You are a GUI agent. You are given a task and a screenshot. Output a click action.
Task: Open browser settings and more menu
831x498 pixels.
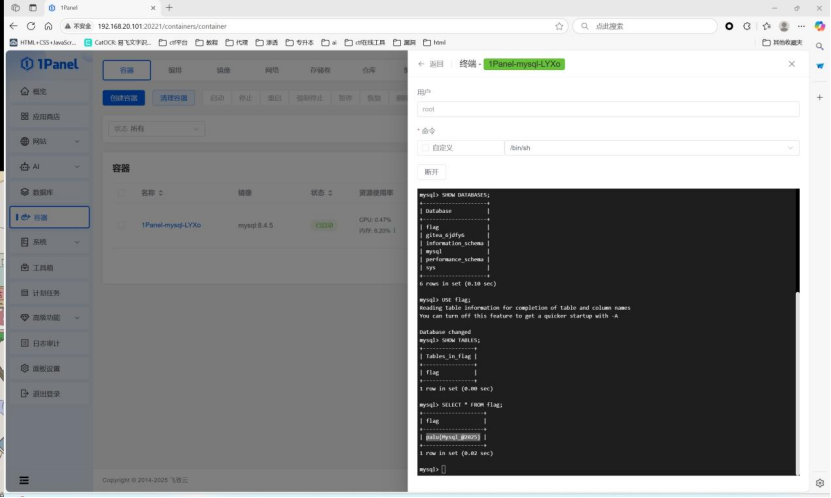click(801, 26)
